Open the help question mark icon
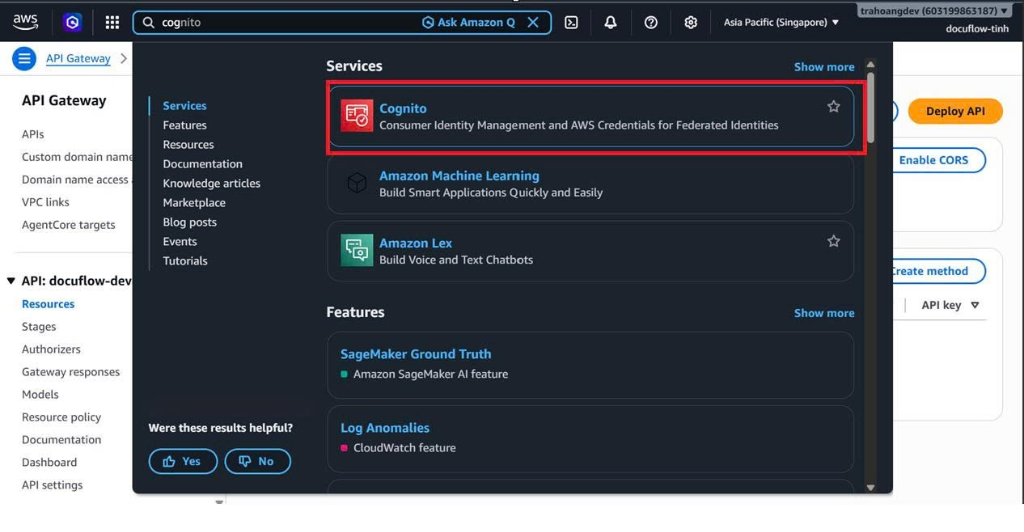 (650, 22)
